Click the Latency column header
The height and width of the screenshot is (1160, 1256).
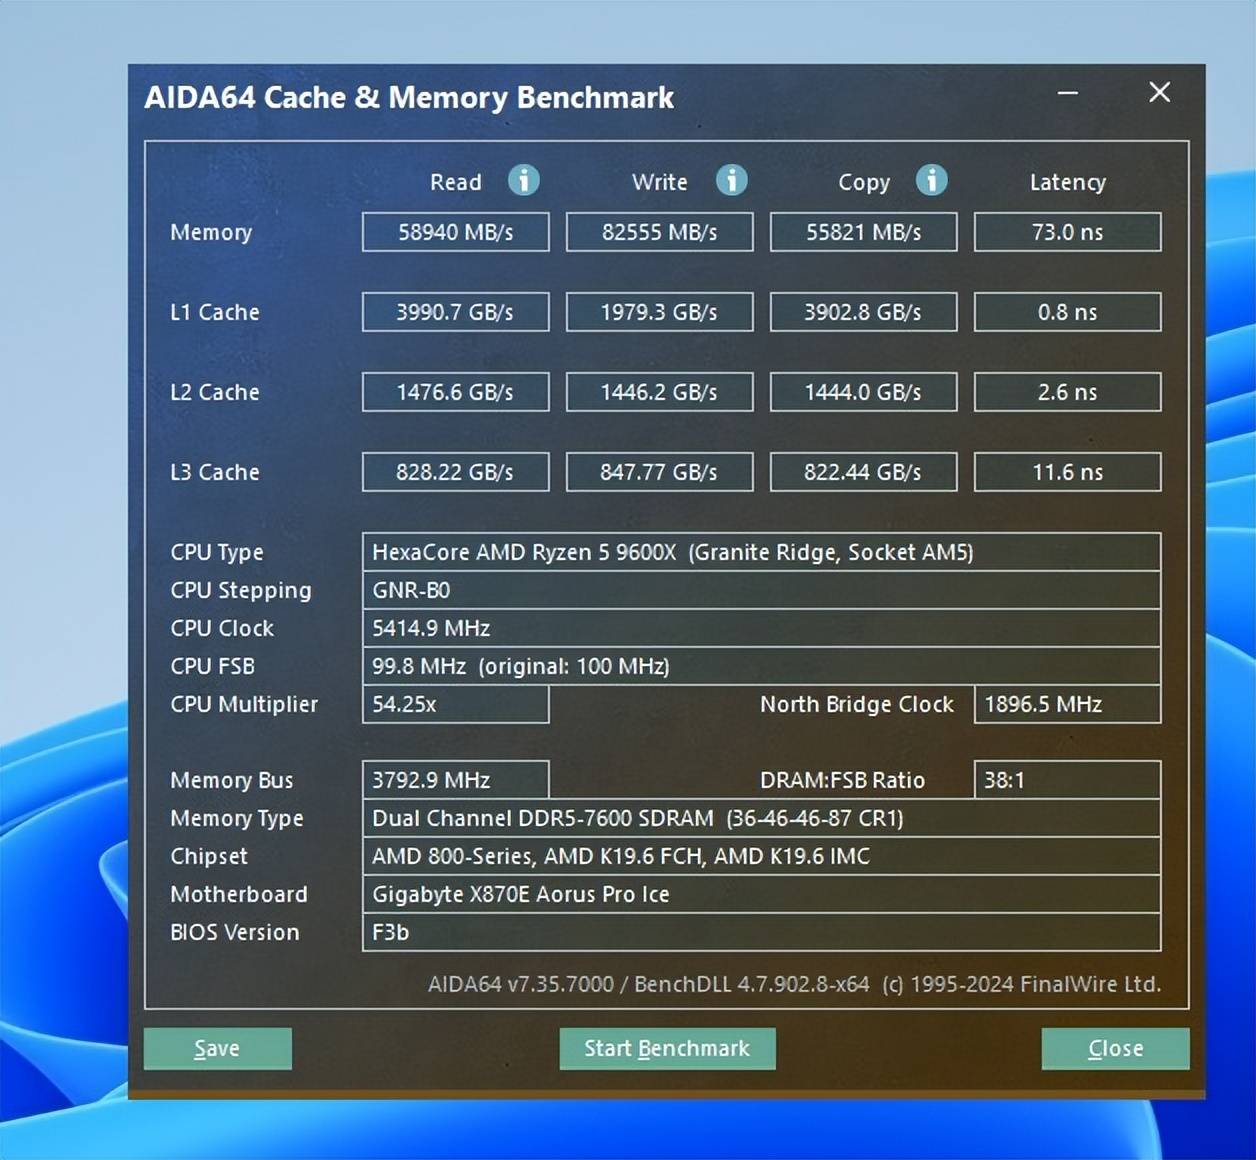[x=1068, y=182]
